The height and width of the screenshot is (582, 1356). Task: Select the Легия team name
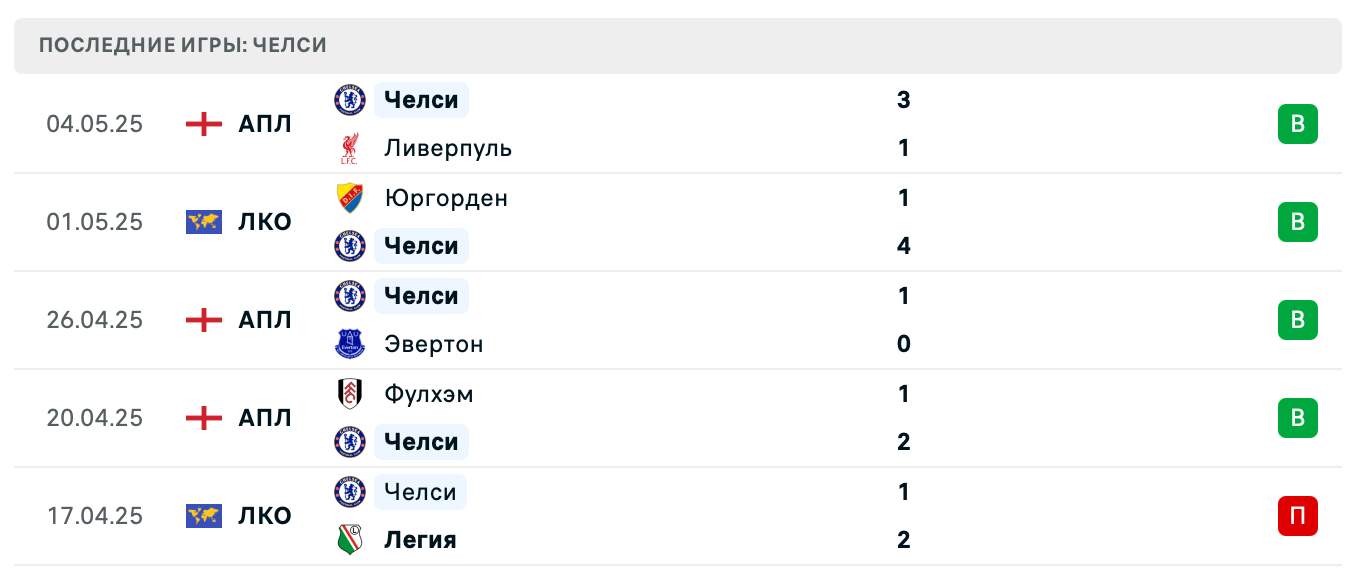pos(418,540)
